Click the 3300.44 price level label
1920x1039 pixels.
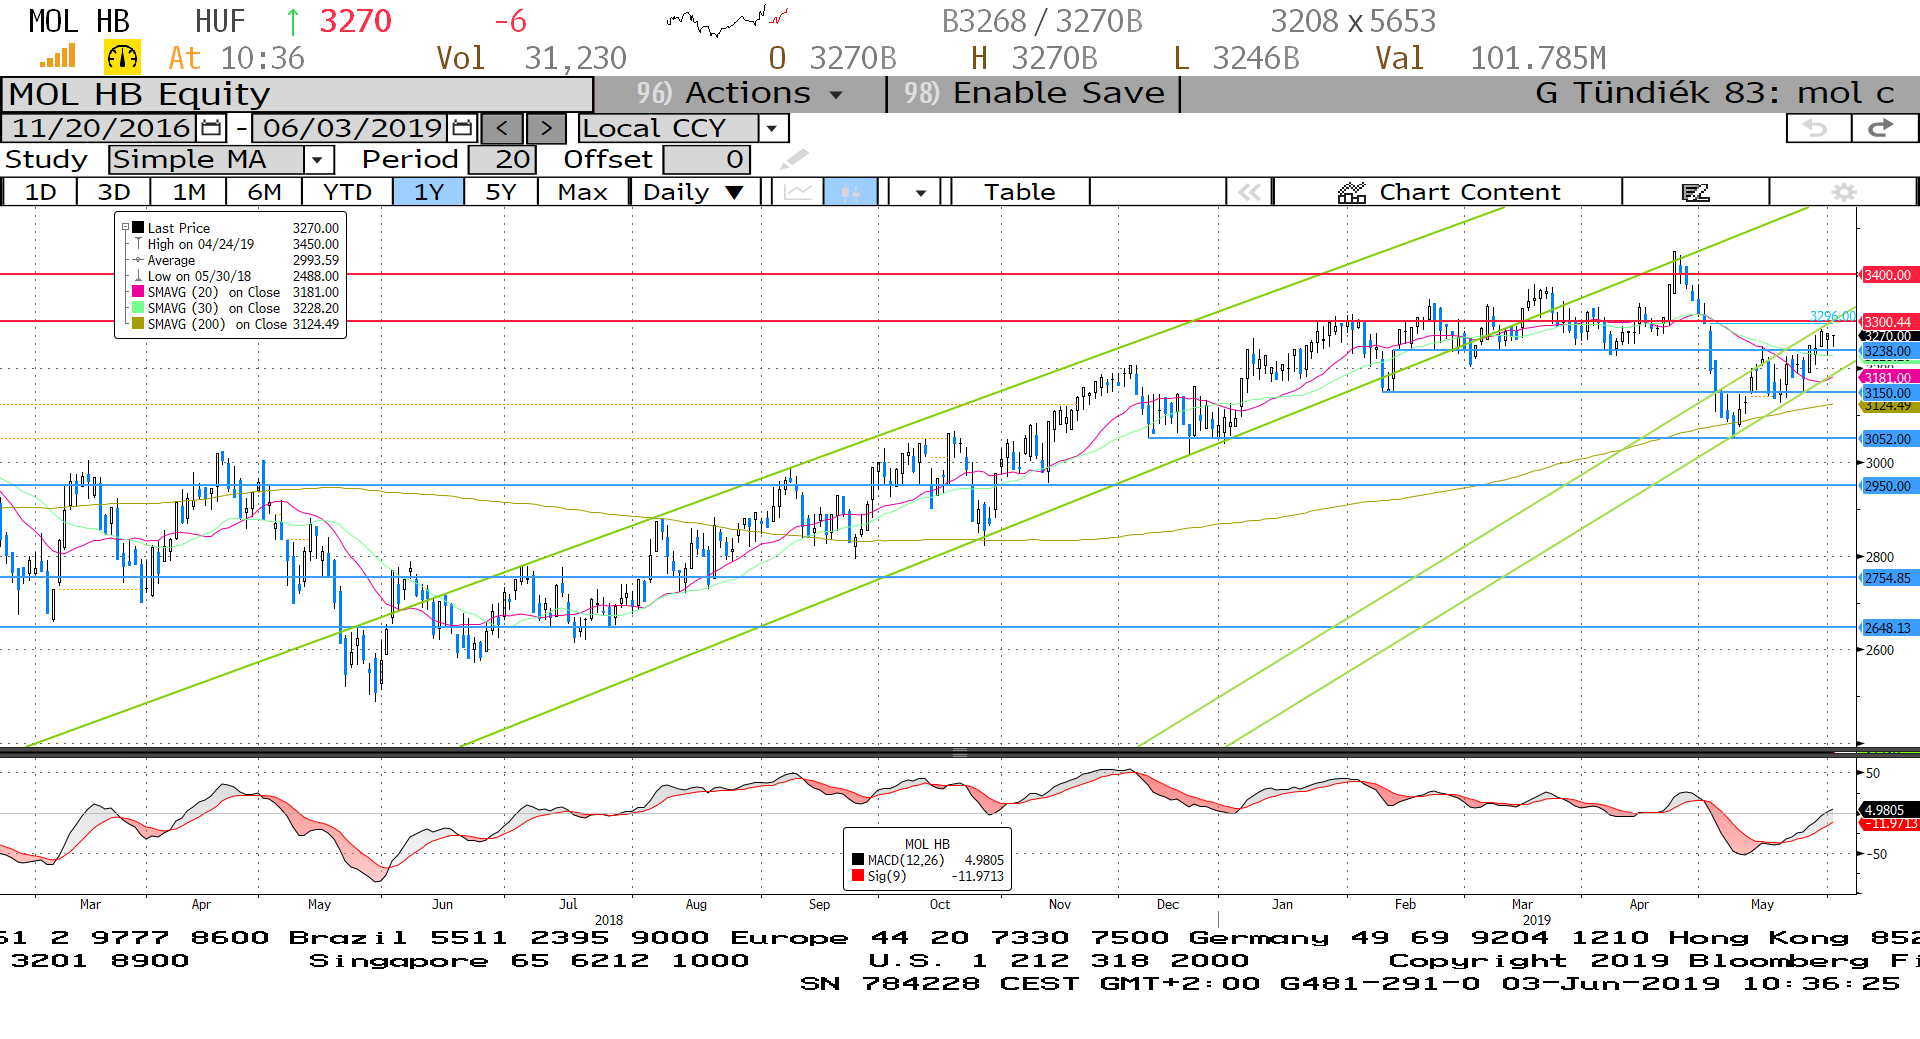click(1888, 322)
